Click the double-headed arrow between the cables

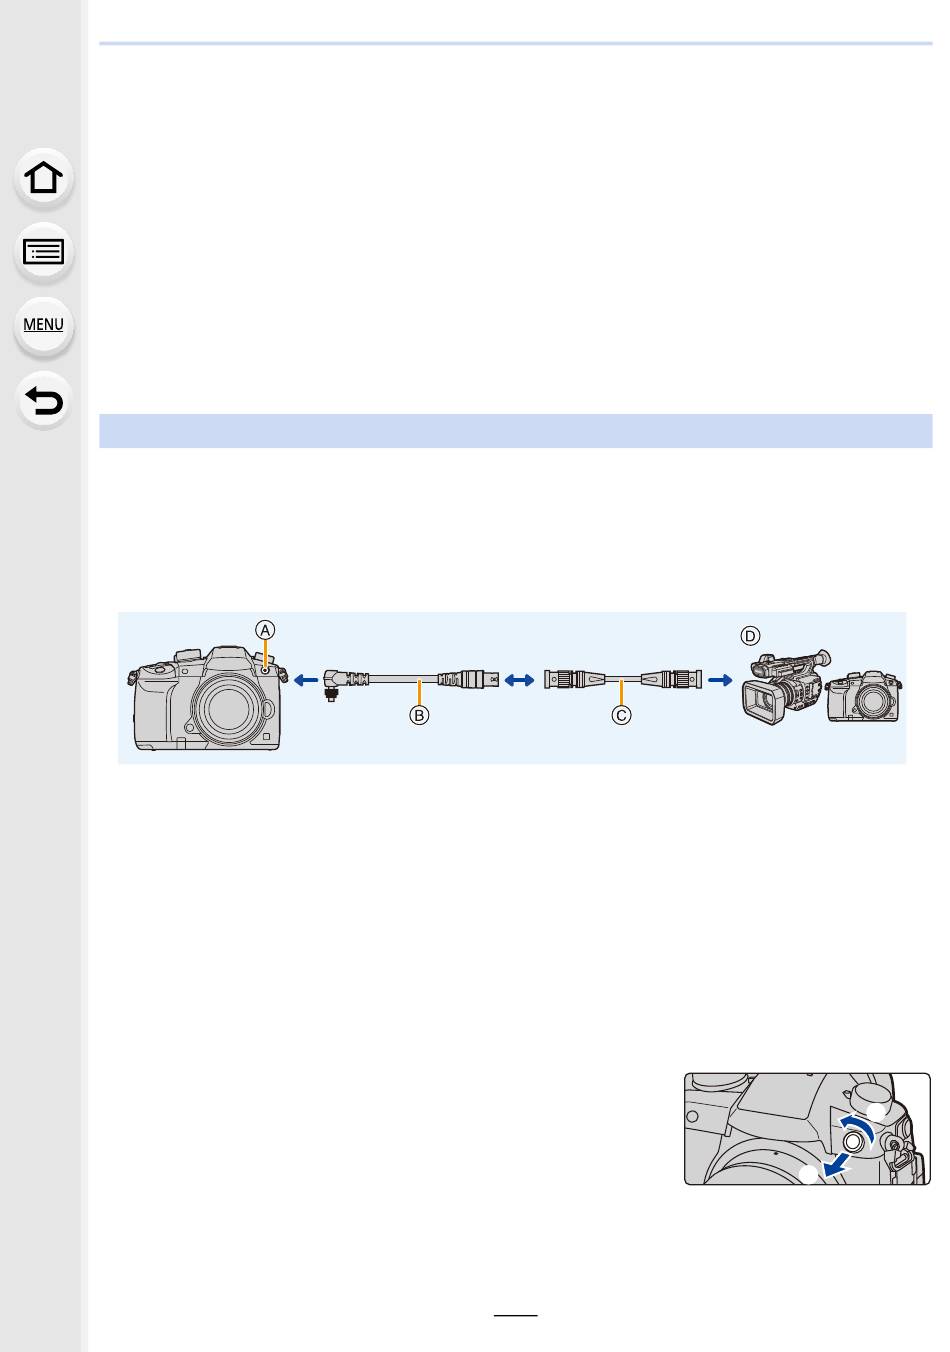(x=520, y=680)
